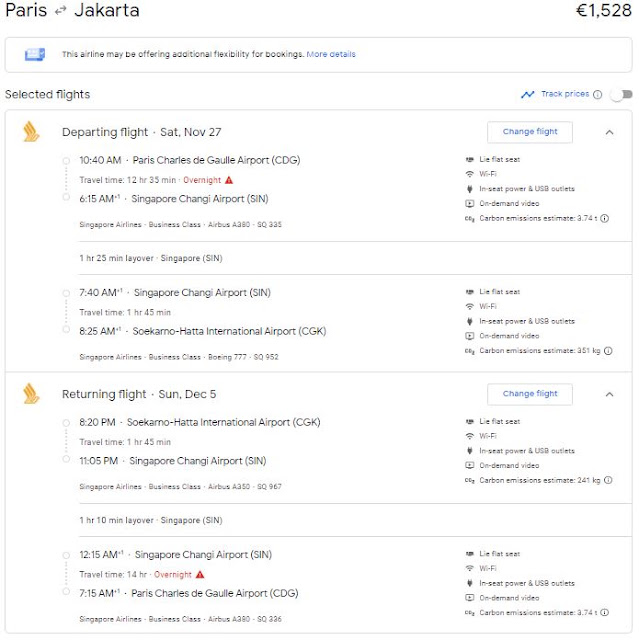This screenshot has height=640, width=639.
Task: Click the Singapore Airlines logo on the returning flight
Action: click(x=31, y=394)
